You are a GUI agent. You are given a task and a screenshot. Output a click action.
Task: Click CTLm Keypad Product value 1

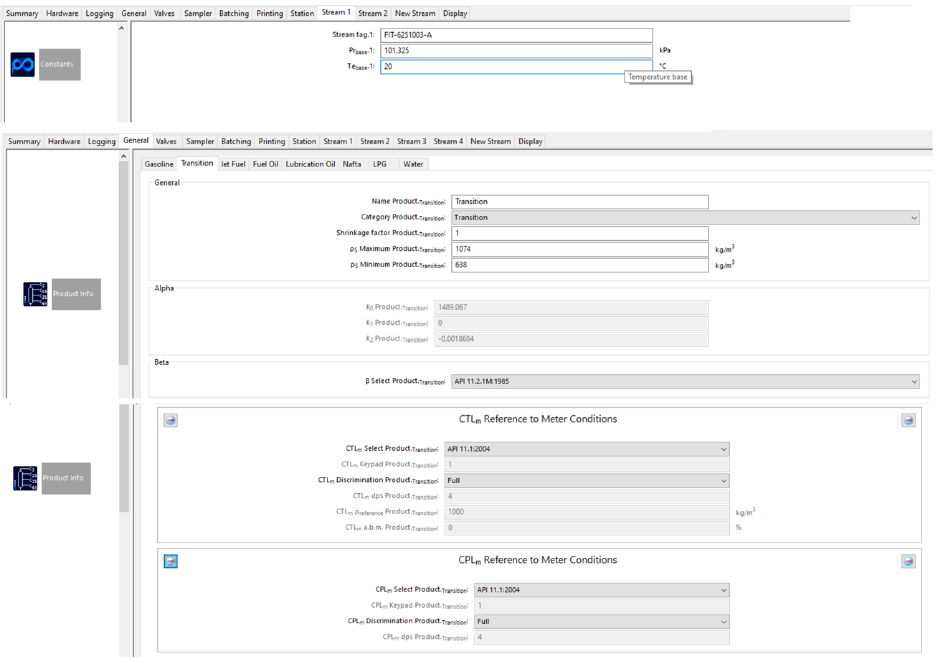[587, 465]
